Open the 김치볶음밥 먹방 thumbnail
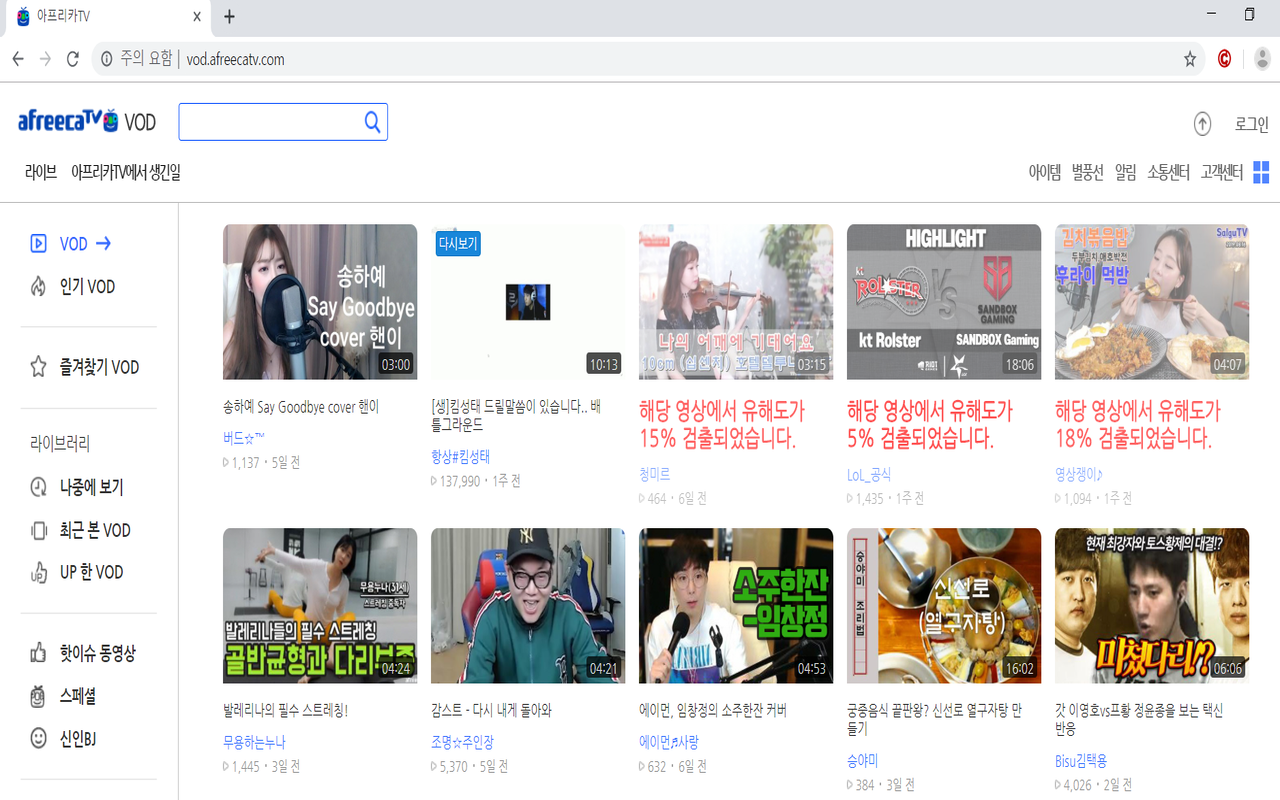The image size is (1280, 800). pos(1152,301)
